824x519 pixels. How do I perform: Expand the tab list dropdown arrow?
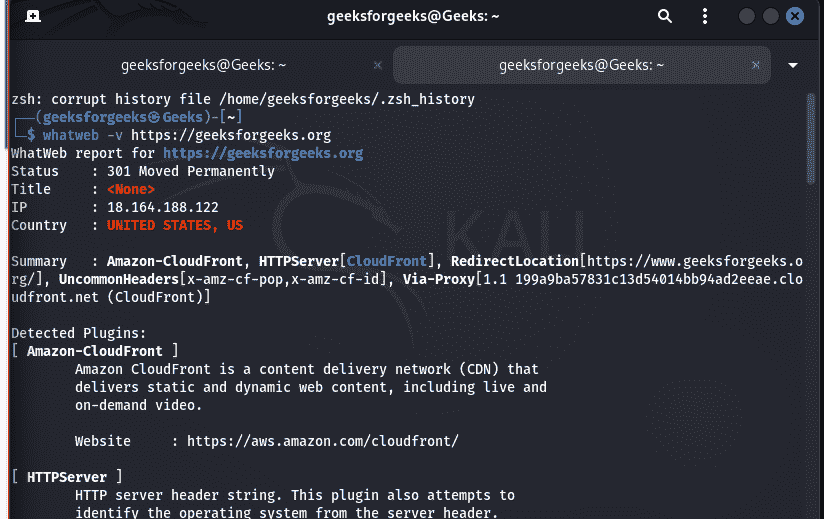click(793, 66)
